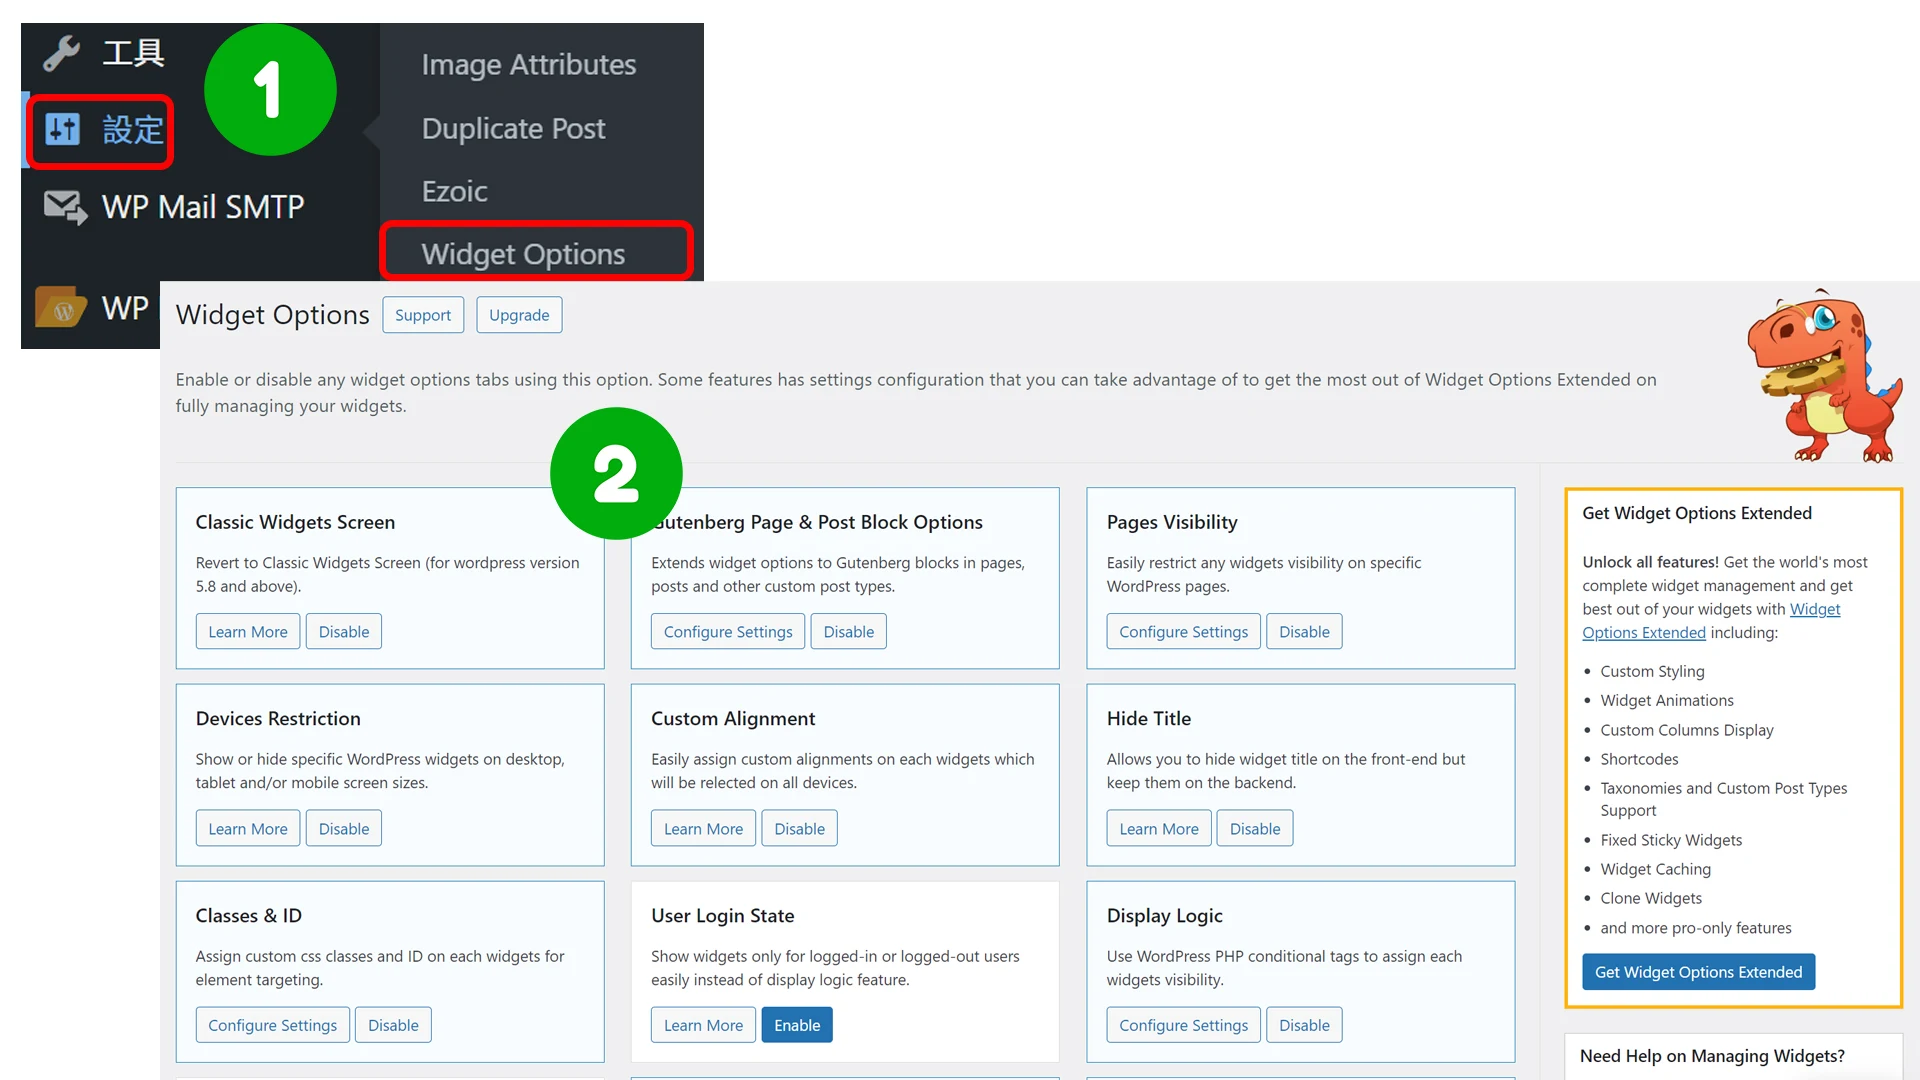Open Configure Settings for Classes & ID
The height and width of the screenshot is (1080, 1920).
pos(273,1025)
